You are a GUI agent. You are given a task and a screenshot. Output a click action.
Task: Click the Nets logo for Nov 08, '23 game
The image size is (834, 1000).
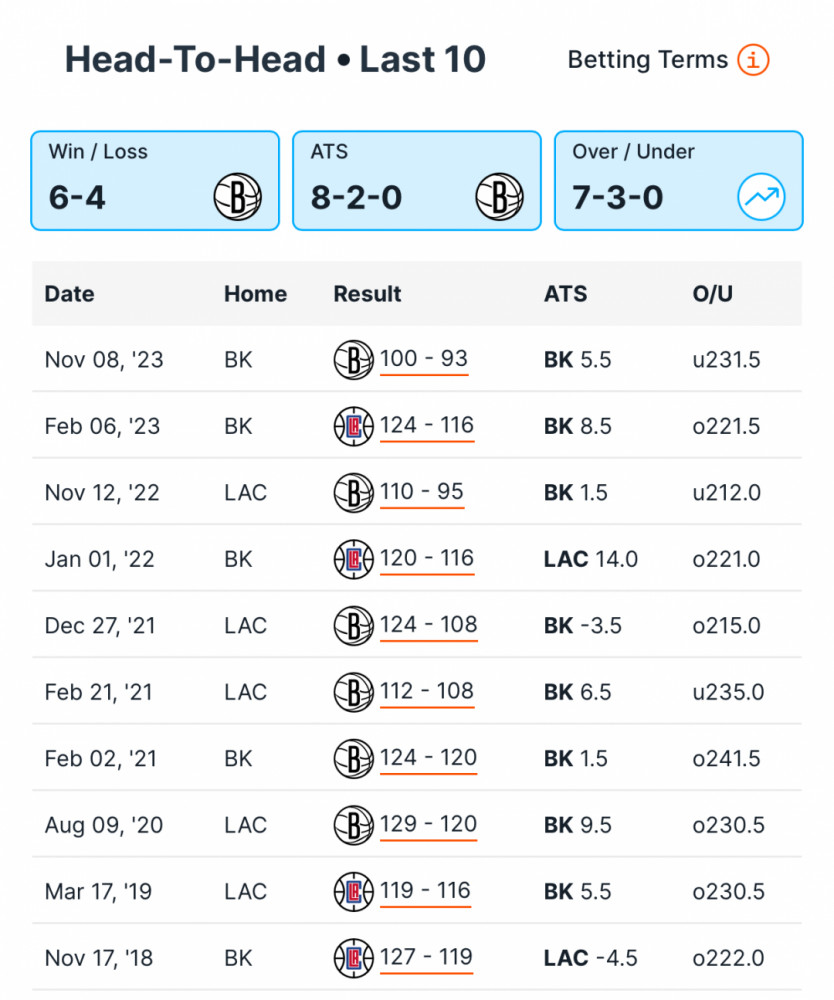353,360
